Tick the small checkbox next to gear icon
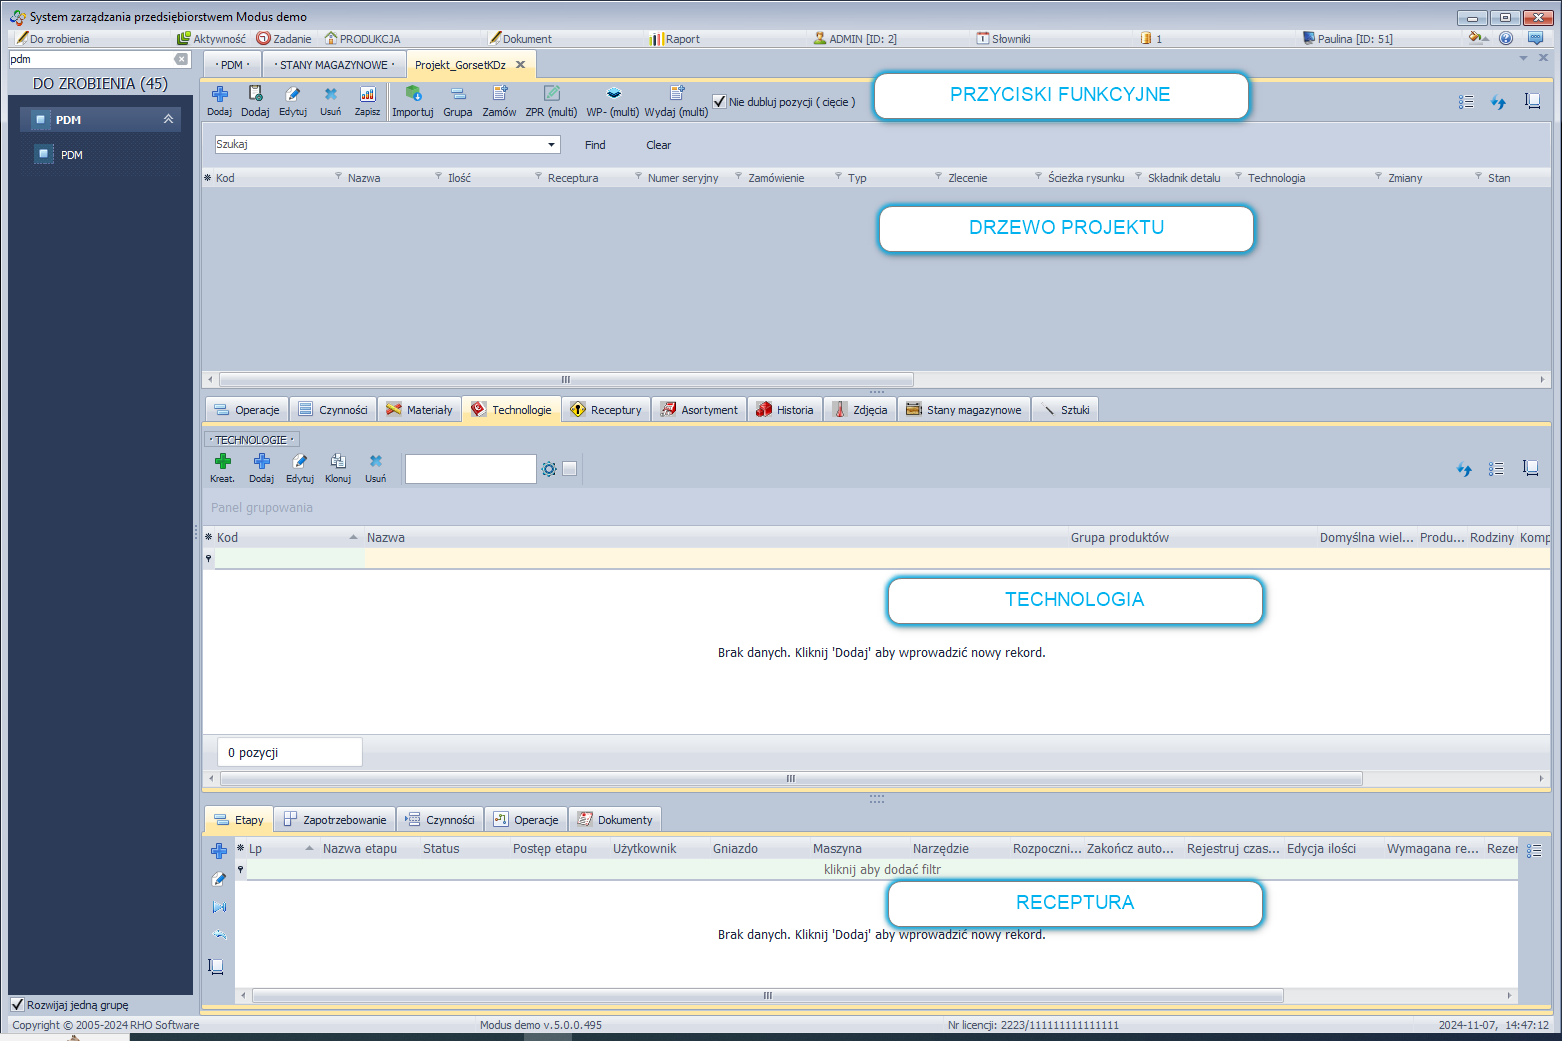 (x=570, y=469)
